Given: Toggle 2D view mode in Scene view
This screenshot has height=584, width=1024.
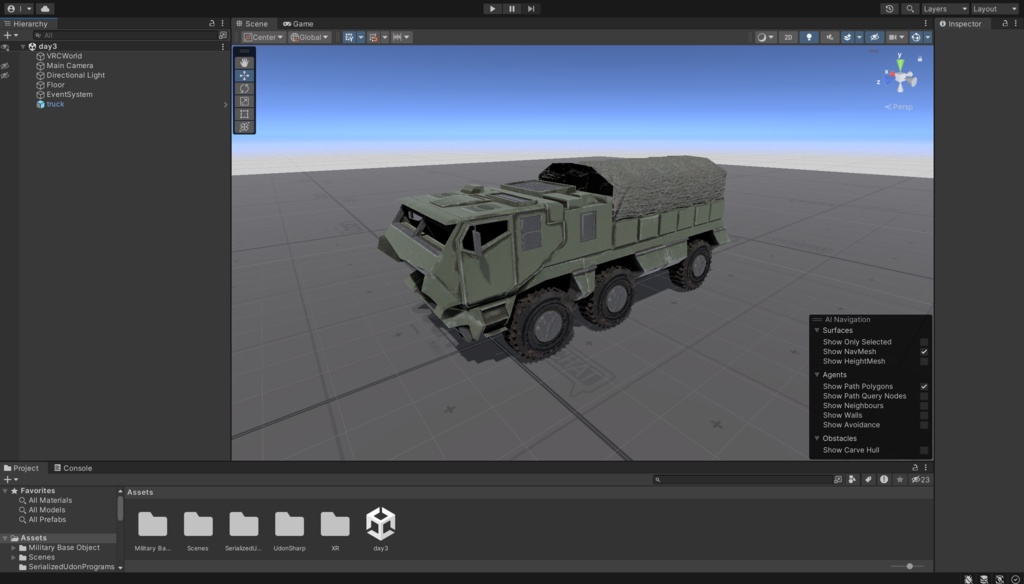Looking at the screenshot, I should coord(789,36).
